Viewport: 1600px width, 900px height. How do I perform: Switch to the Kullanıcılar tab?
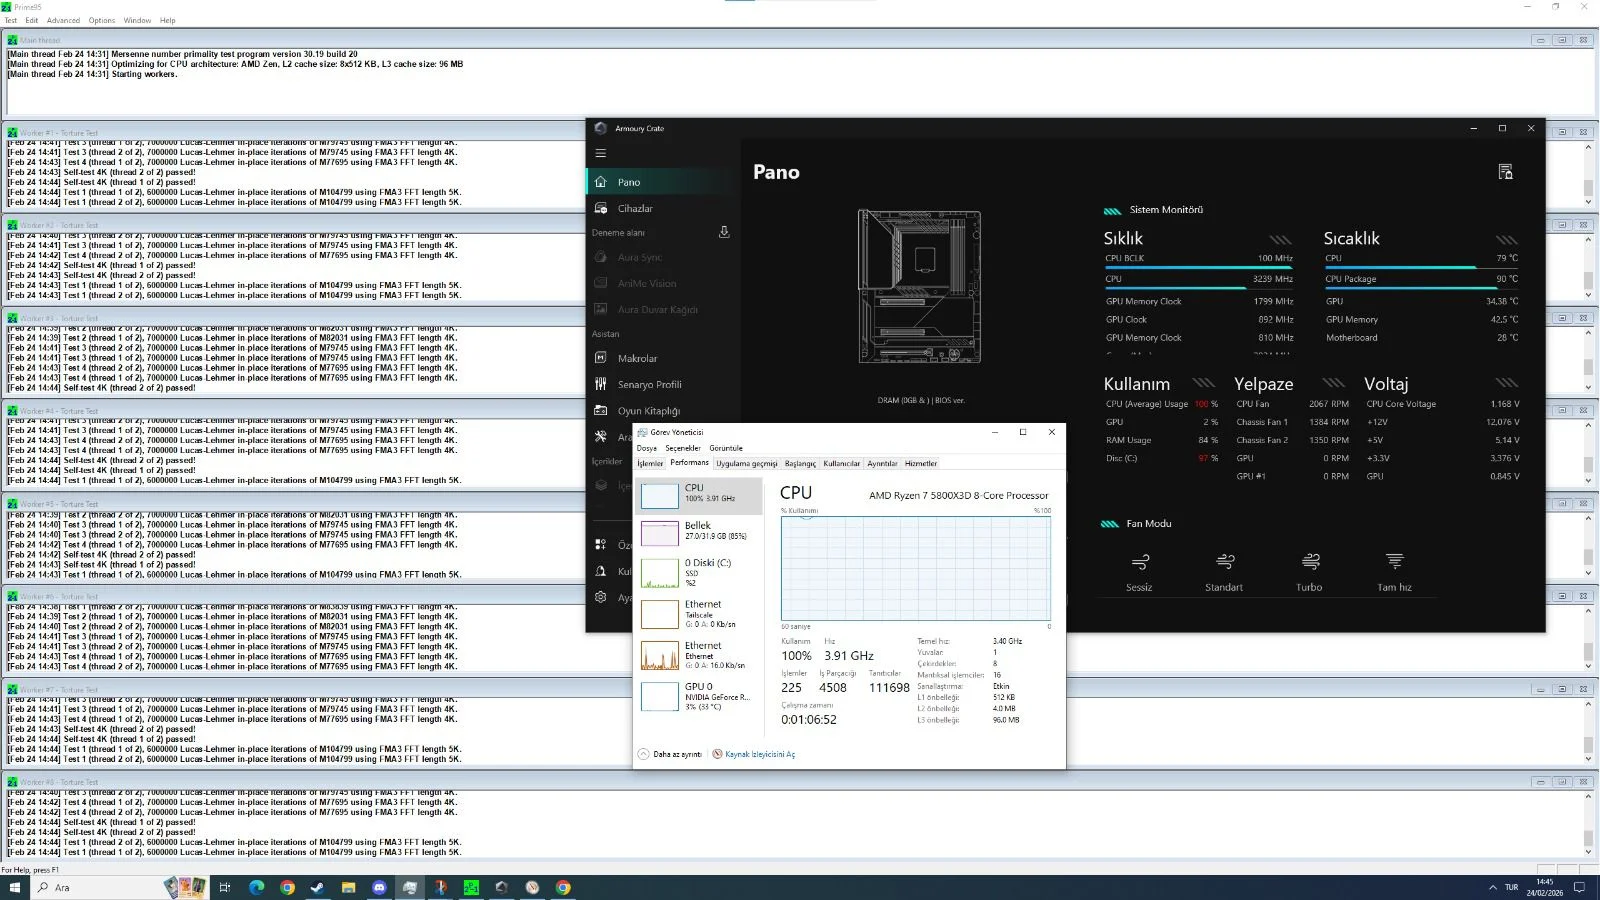842,464
